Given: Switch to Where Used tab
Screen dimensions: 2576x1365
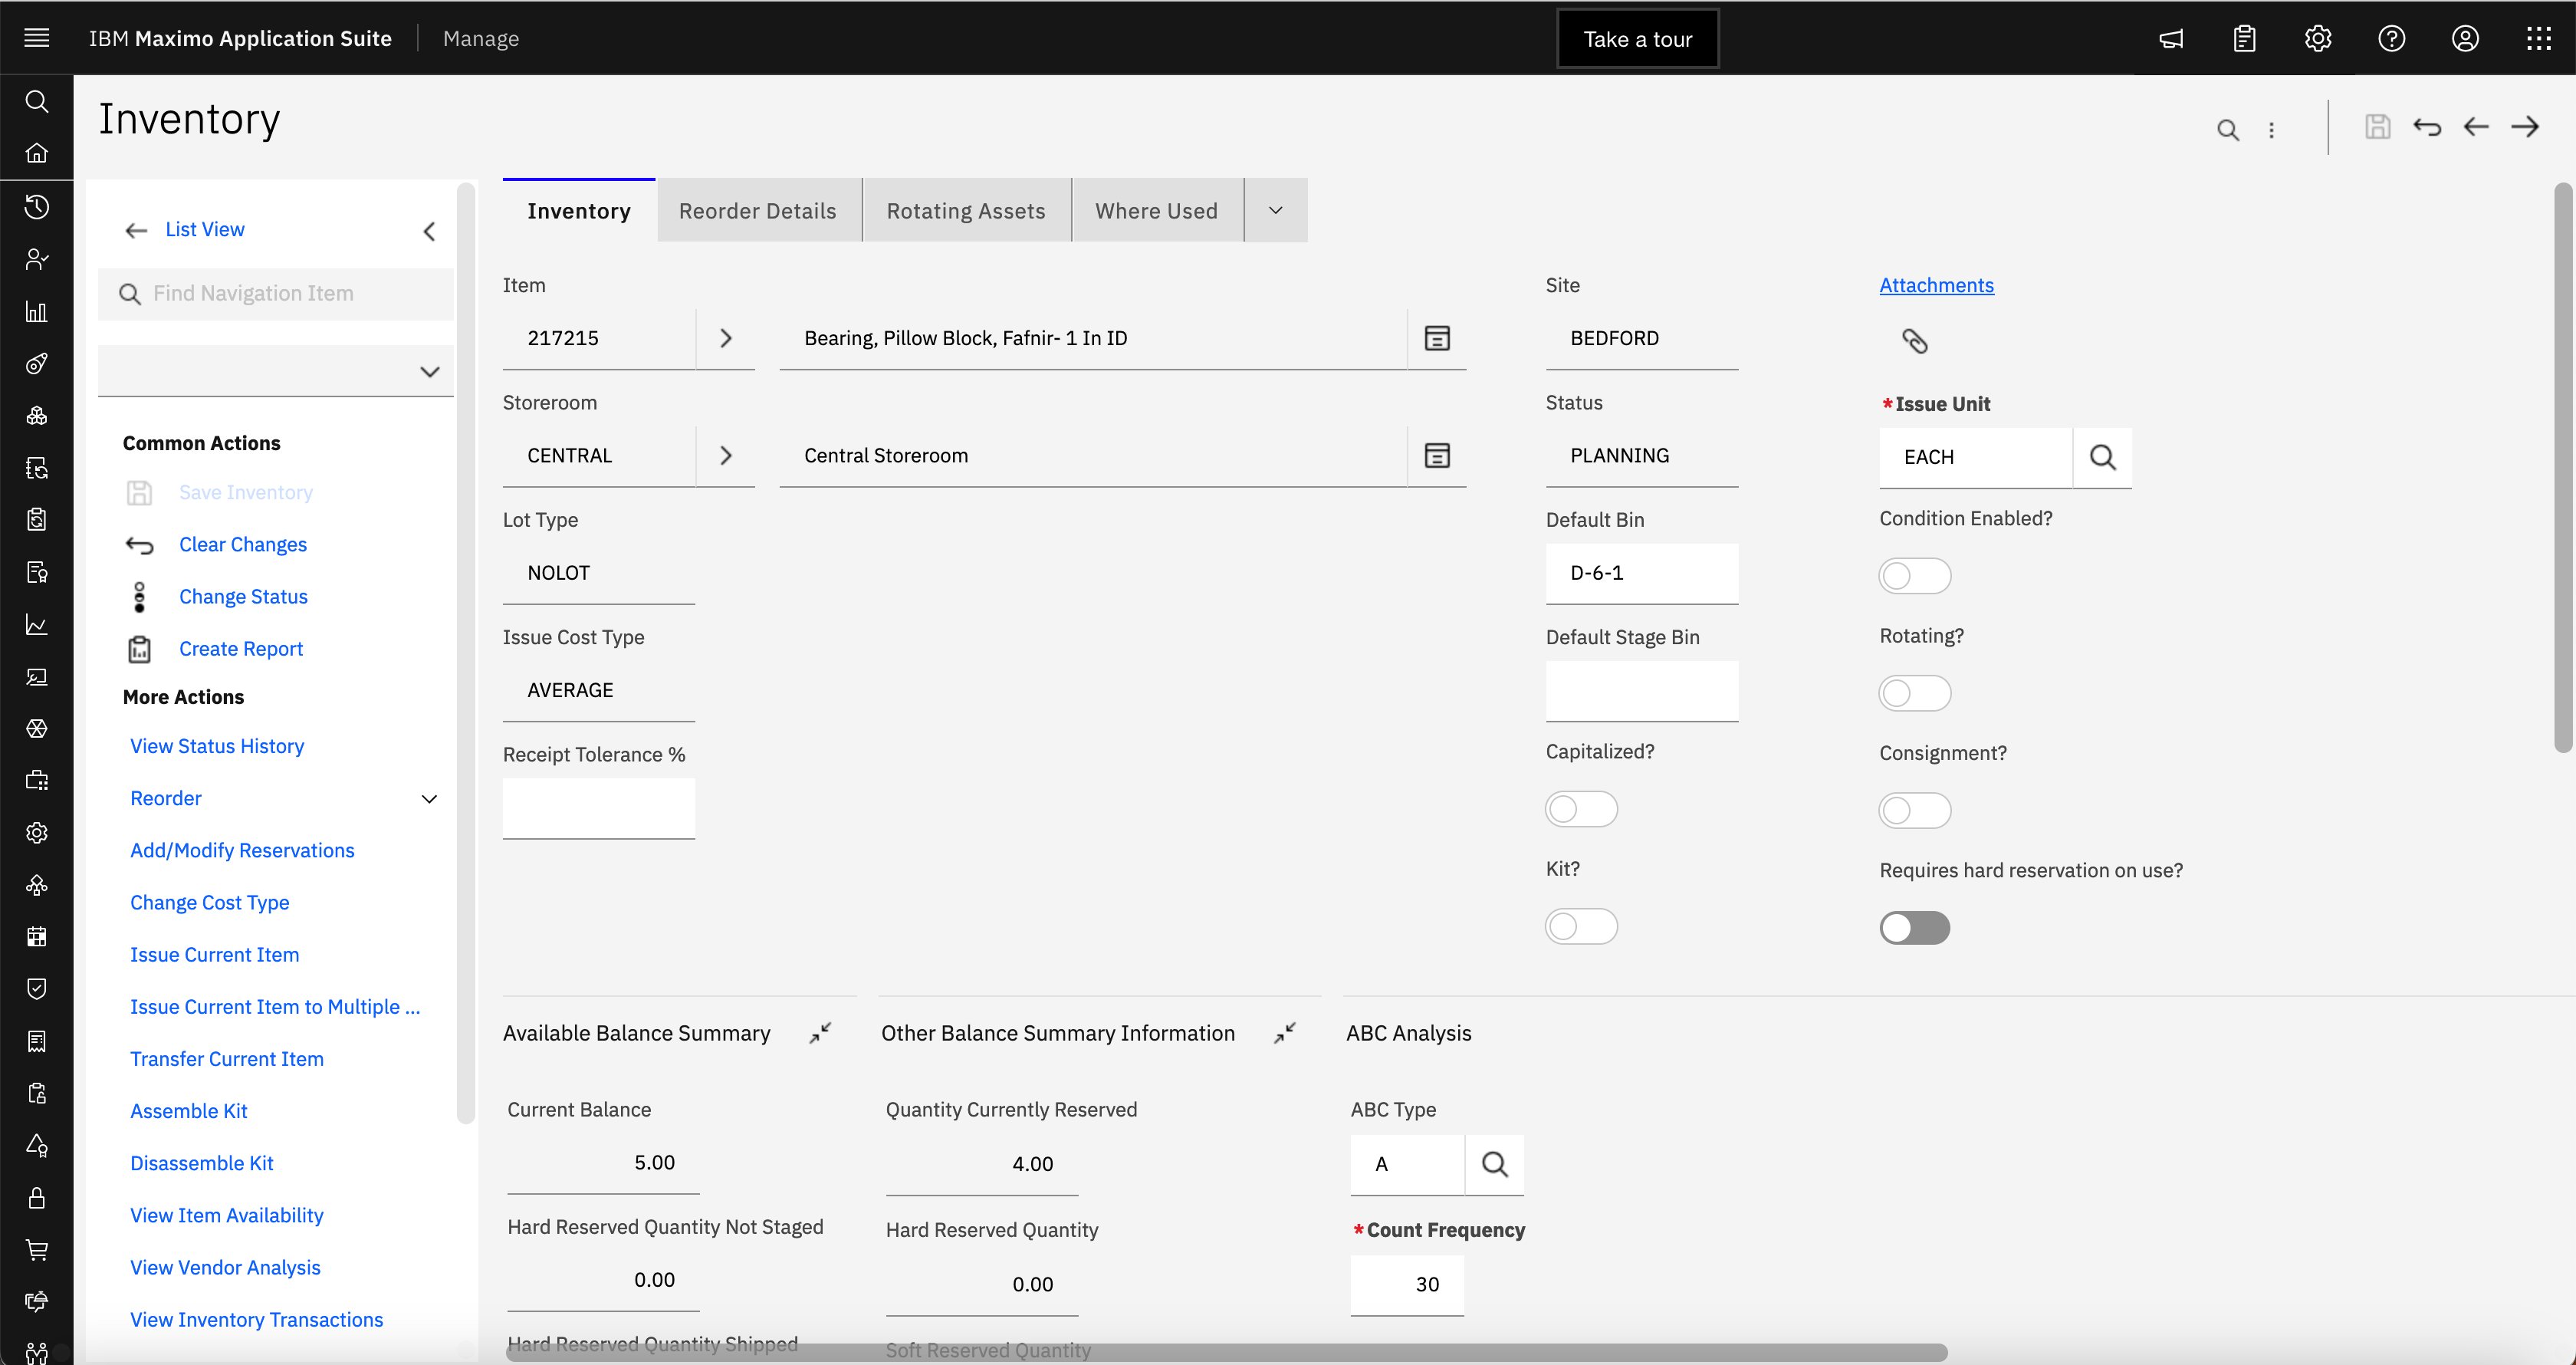Looking at the screenshot, I should 1156,211.
